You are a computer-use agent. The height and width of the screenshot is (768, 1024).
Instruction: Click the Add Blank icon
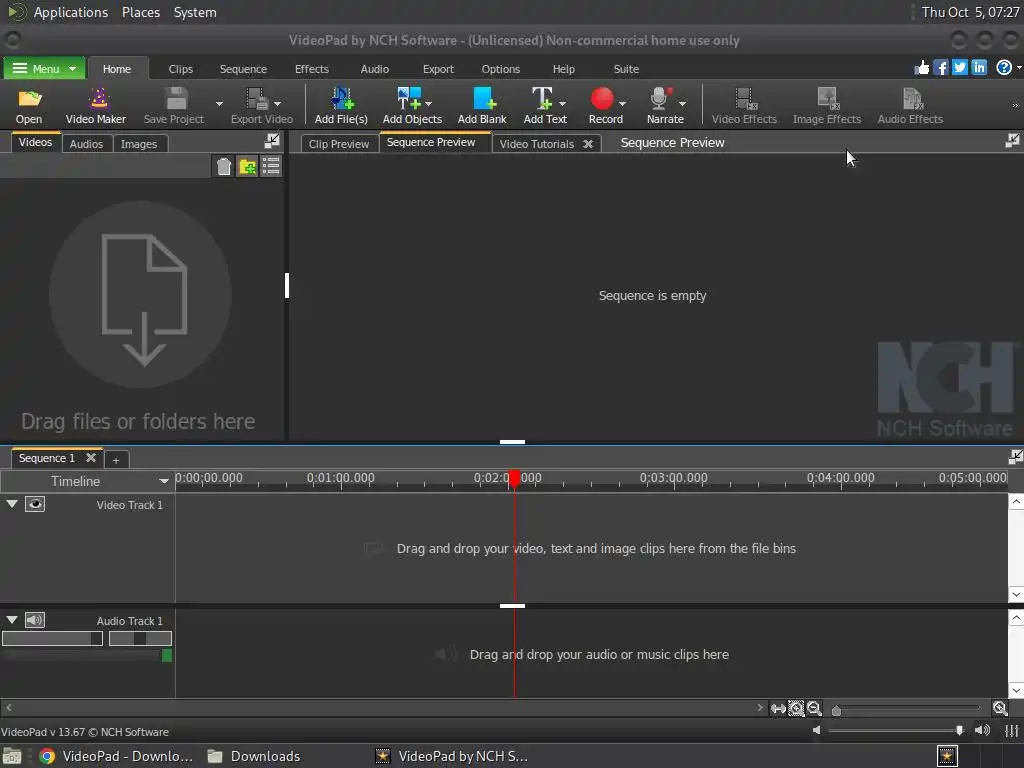tap(484, 99)
